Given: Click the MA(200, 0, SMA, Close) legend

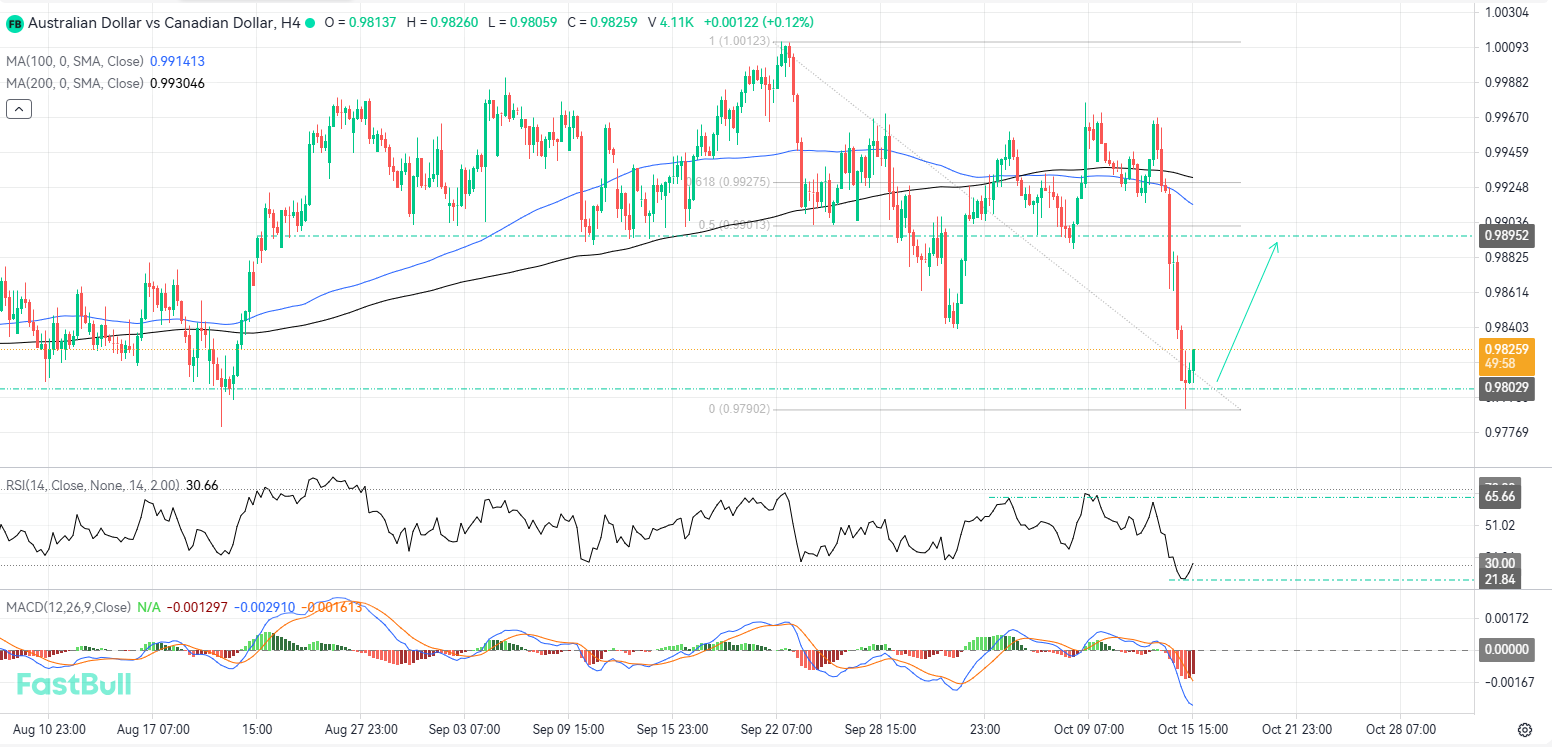Looking at the screenshot, I should click(75, 83).
